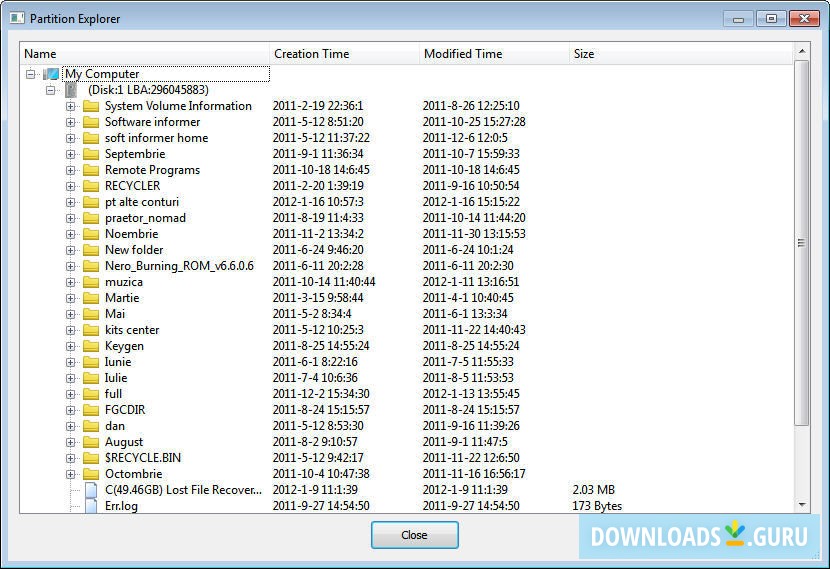This screenshot has height=569, width=830.
Task: Sort by Modified Time column header
Action: [494, 53]
